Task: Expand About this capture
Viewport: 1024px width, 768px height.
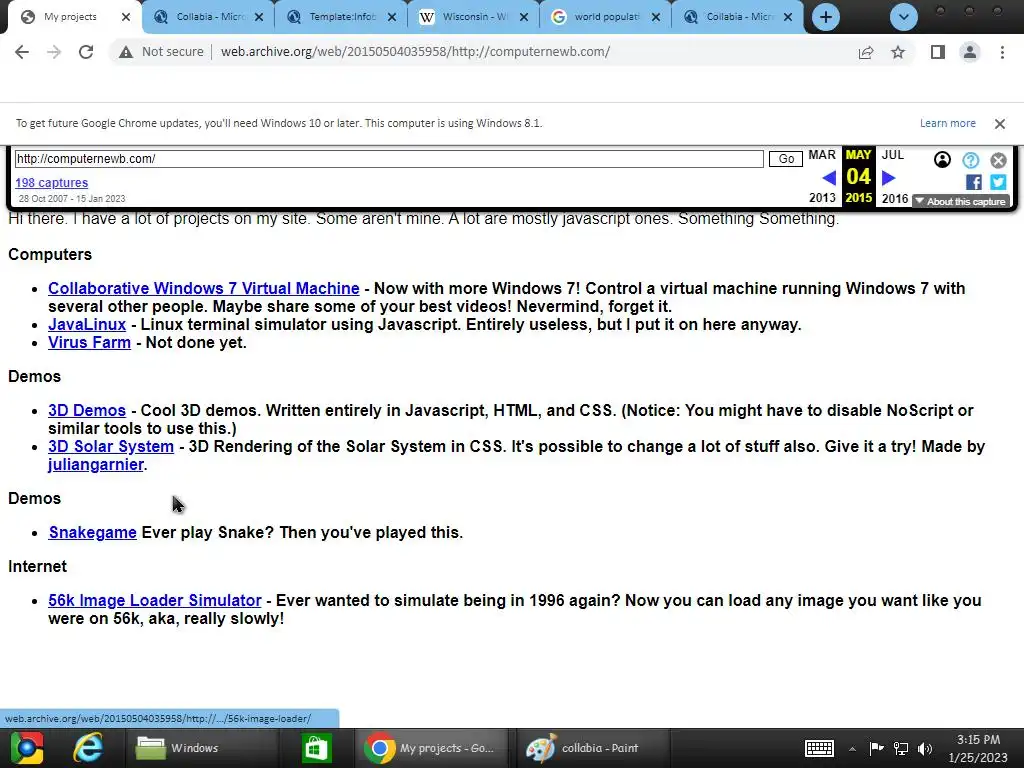Action: pos(961,201)
